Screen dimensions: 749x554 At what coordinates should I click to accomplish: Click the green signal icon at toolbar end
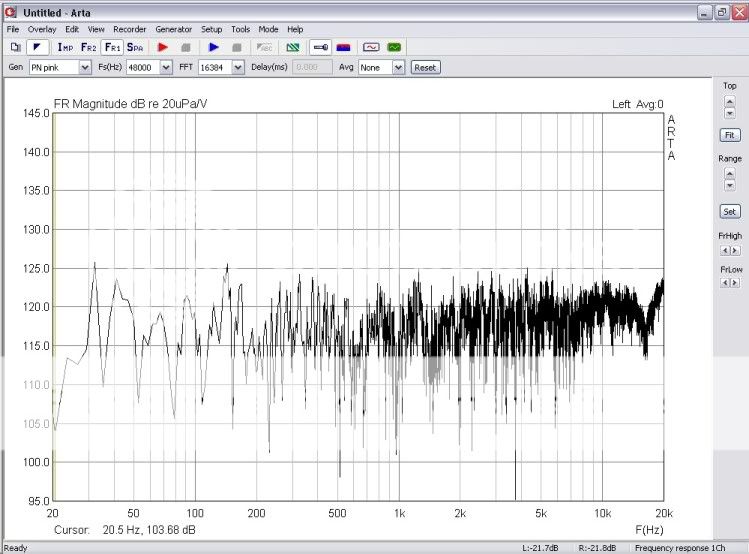coord(394,47)
